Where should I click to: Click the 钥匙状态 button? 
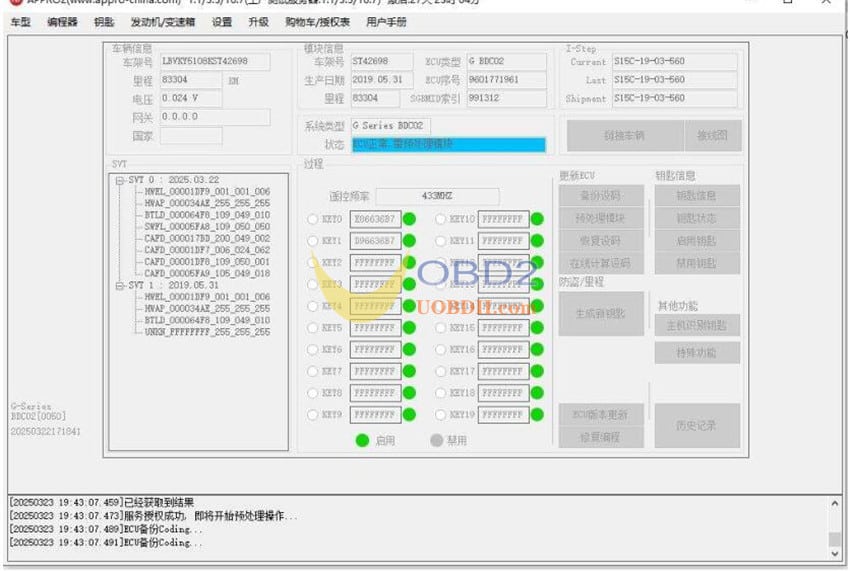click(697, 219)
